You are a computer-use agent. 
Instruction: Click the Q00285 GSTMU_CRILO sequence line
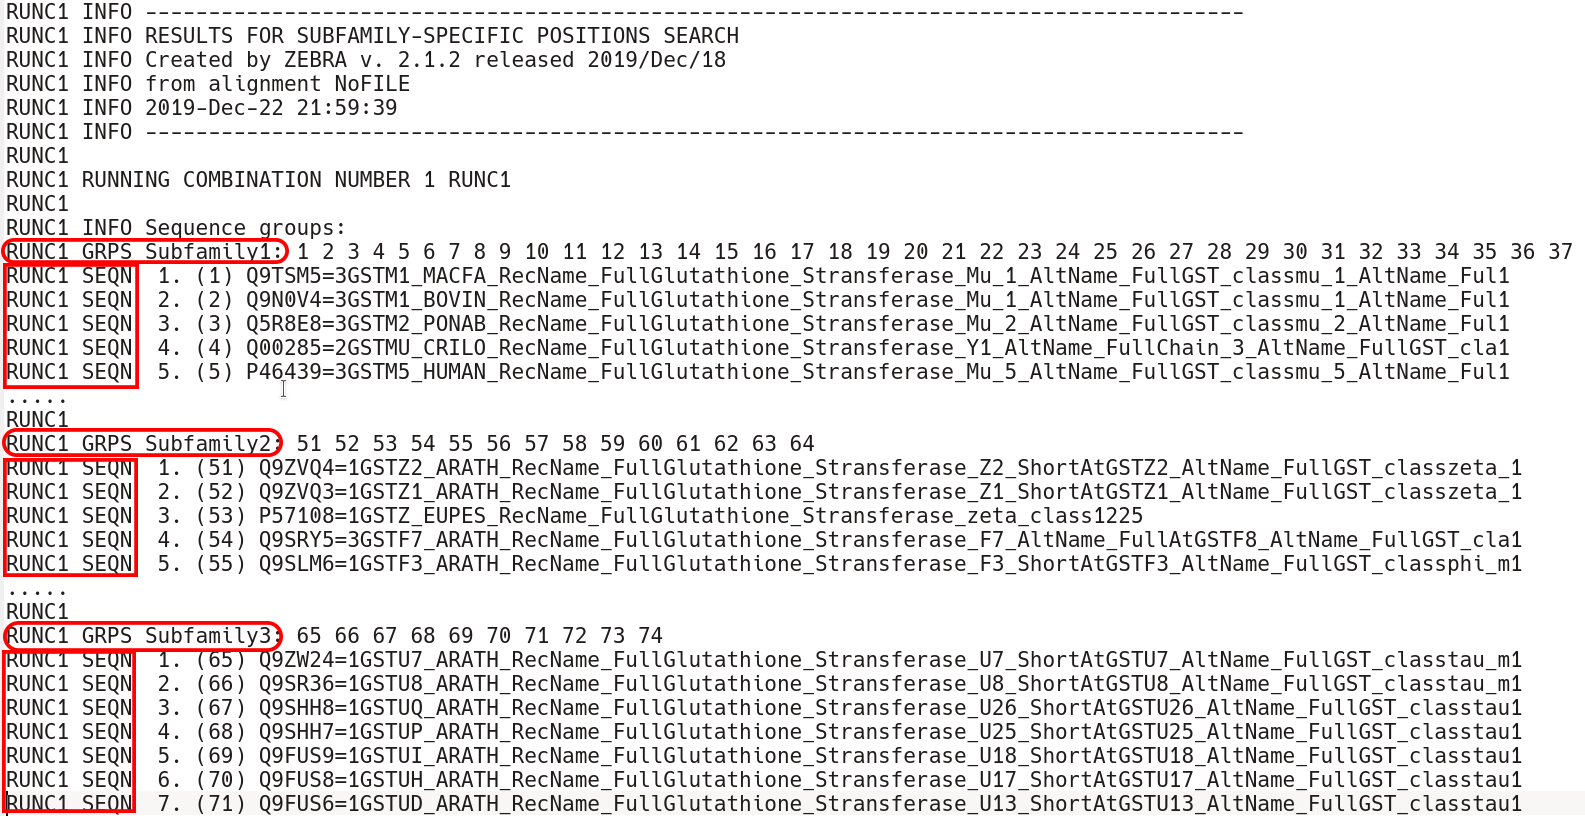pos(758,348)
